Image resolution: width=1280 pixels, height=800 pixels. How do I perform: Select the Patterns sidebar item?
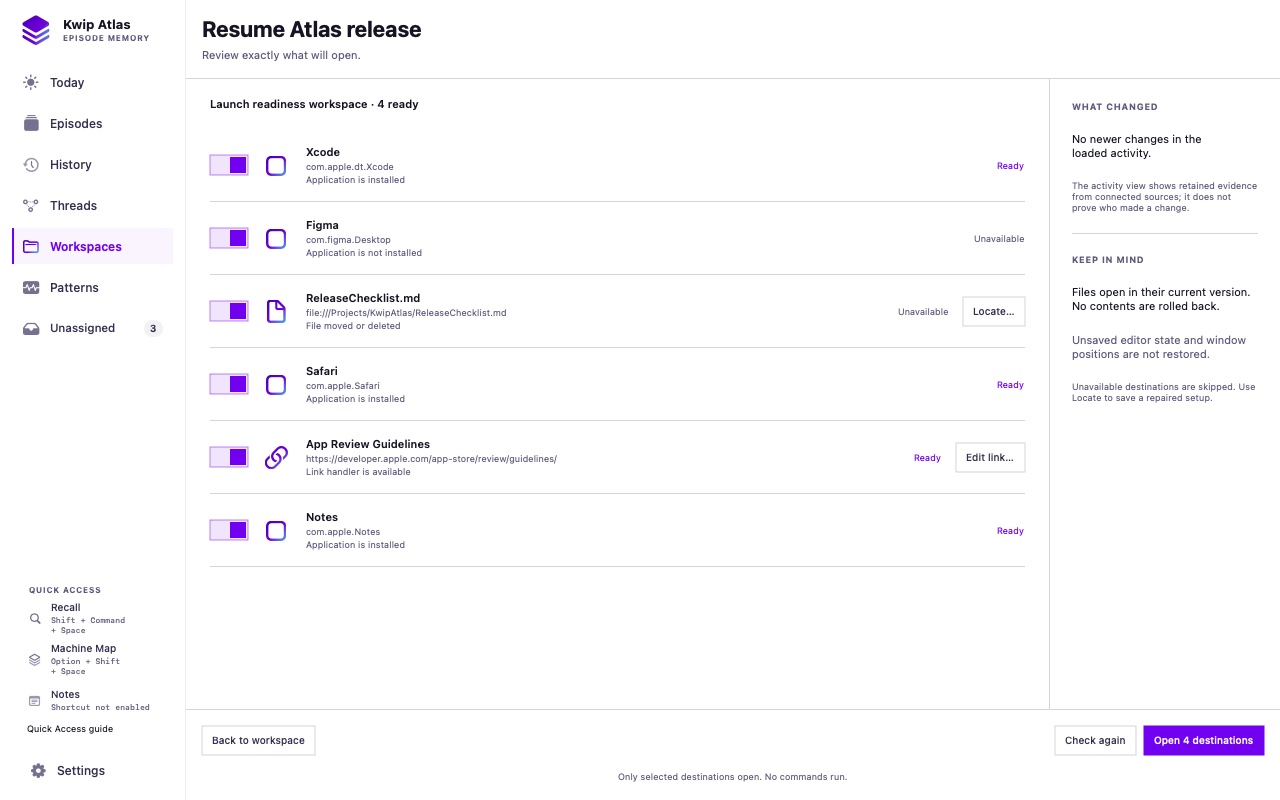click(x=93, y=288)
